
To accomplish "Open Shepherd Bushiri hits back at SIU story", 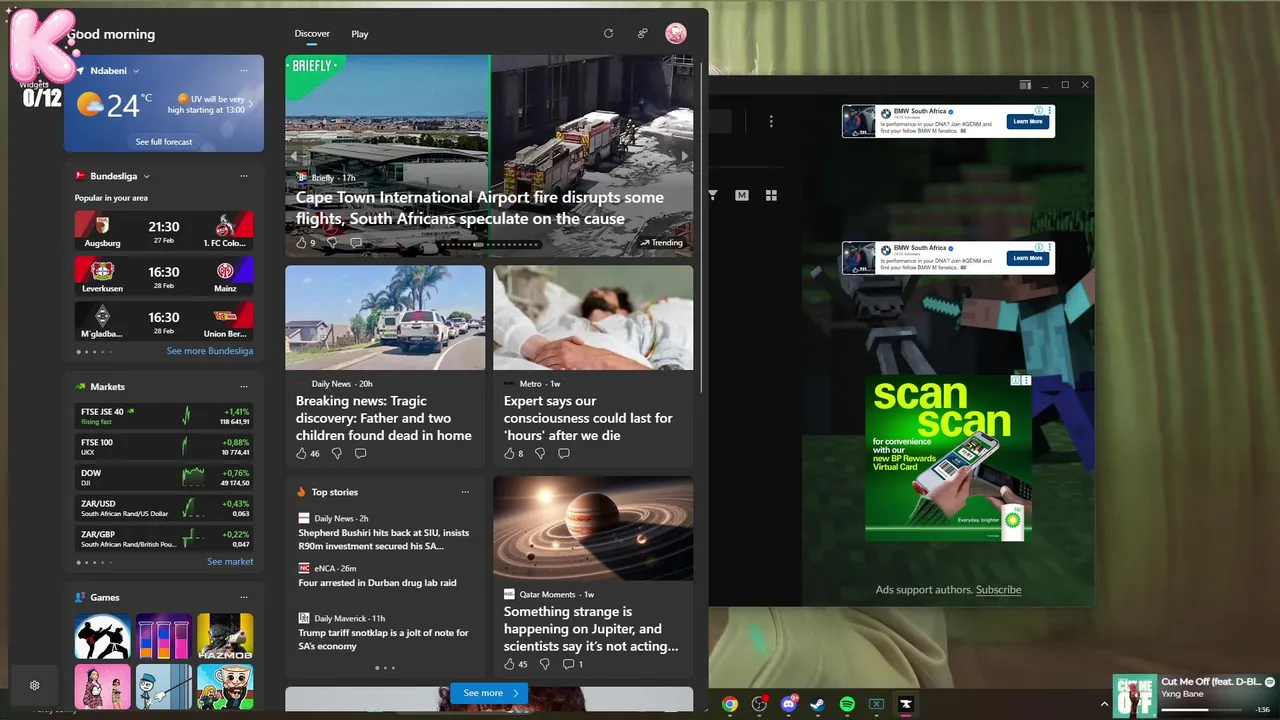I will [384, 540].
